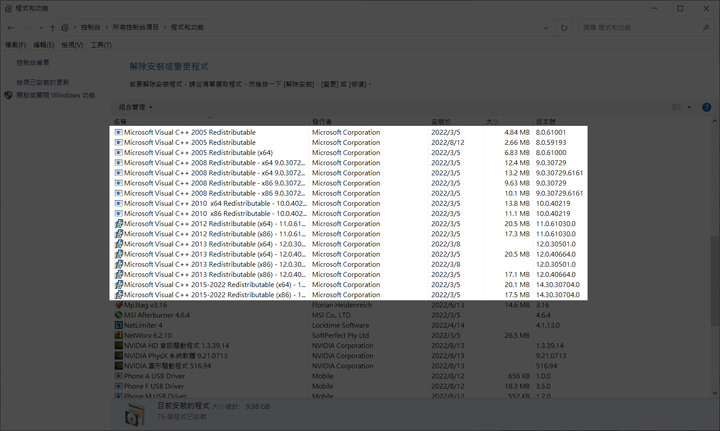720x431 pixels.
Task: Refresh the programs list
Action: click(x=564, y=28)
